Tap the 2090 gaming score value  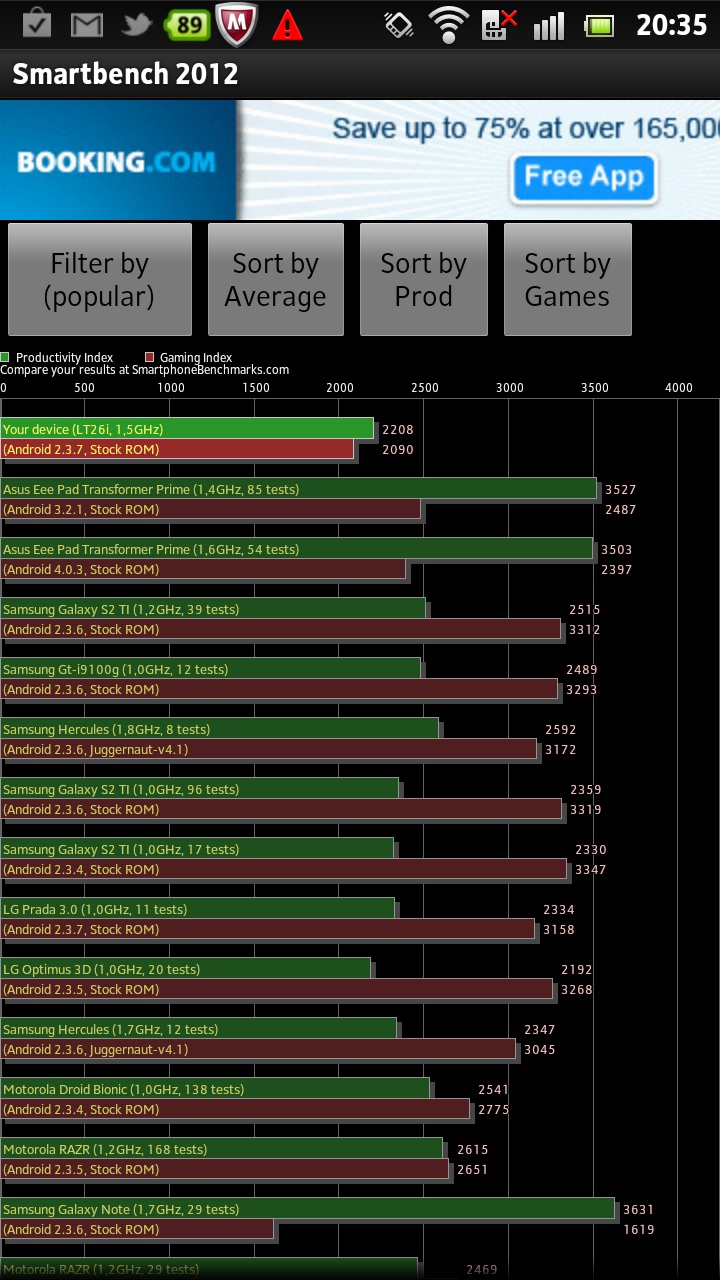pyautogui.click(x=398, y=450)
